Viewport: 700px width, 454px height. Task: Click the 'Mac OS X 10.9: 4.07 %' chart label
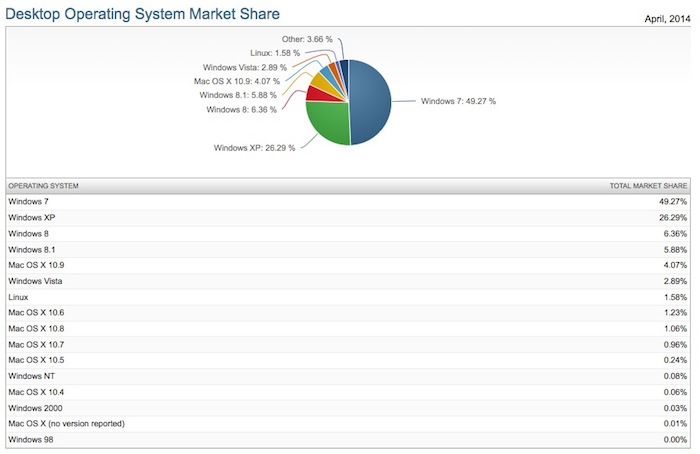click(x=237, y=81)
